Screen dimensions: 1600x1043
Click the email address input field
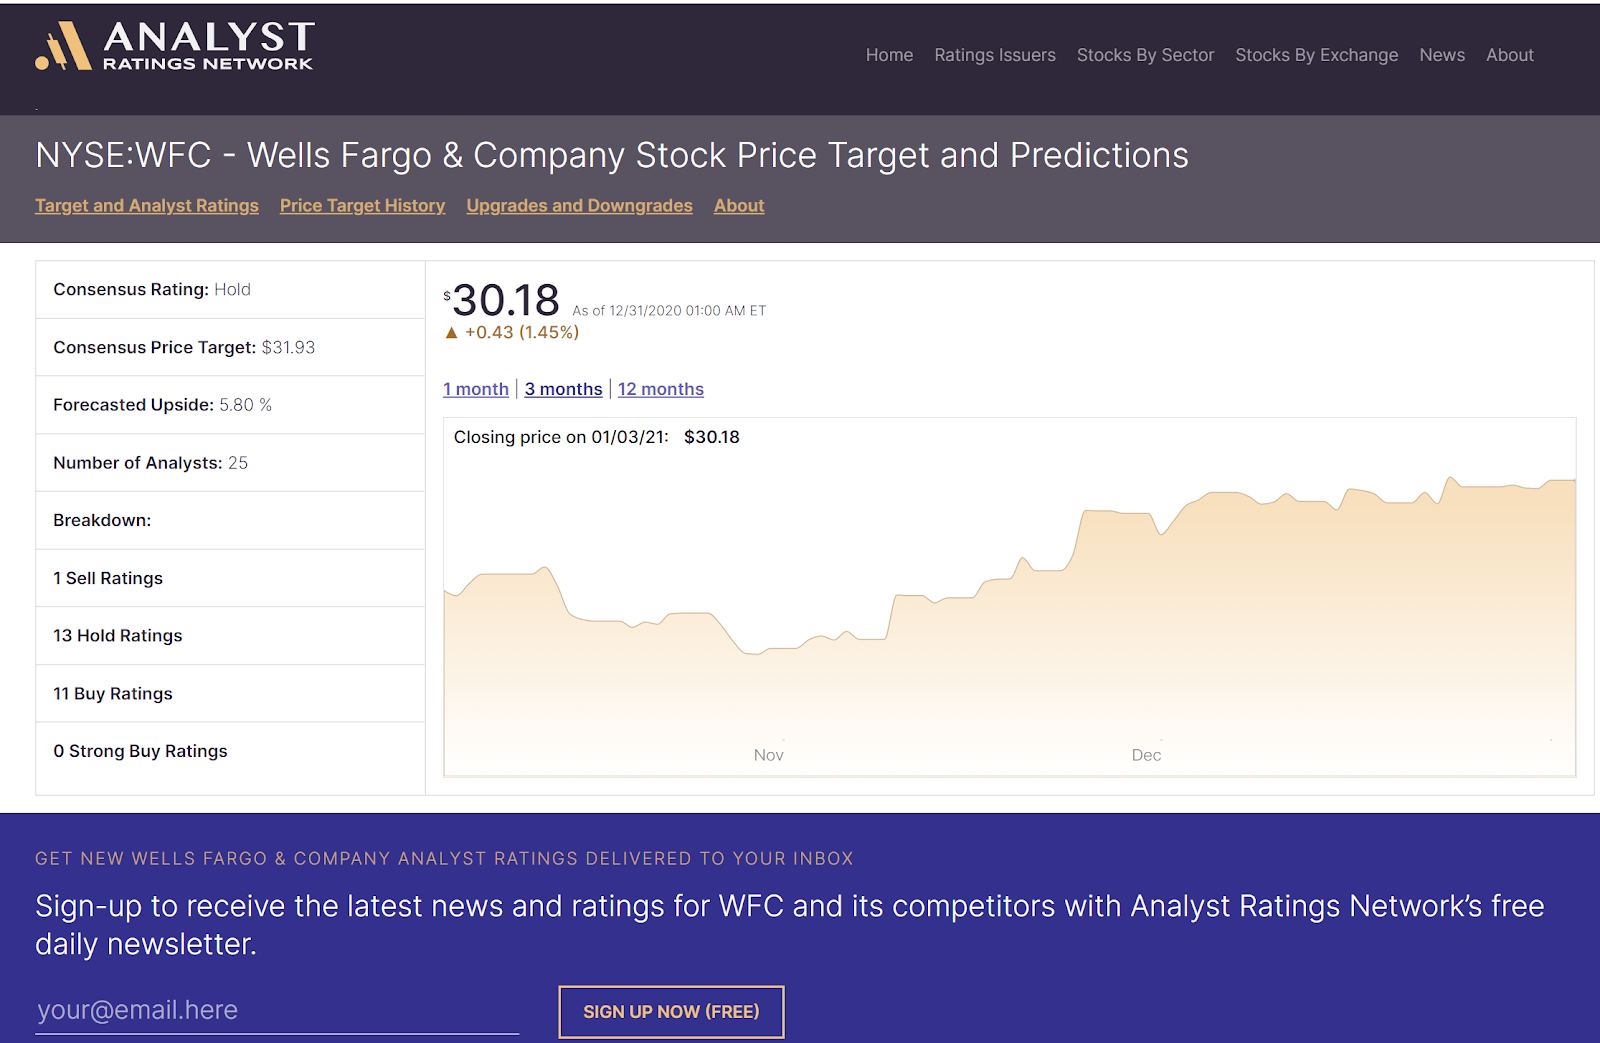[x=277, y=1010]
